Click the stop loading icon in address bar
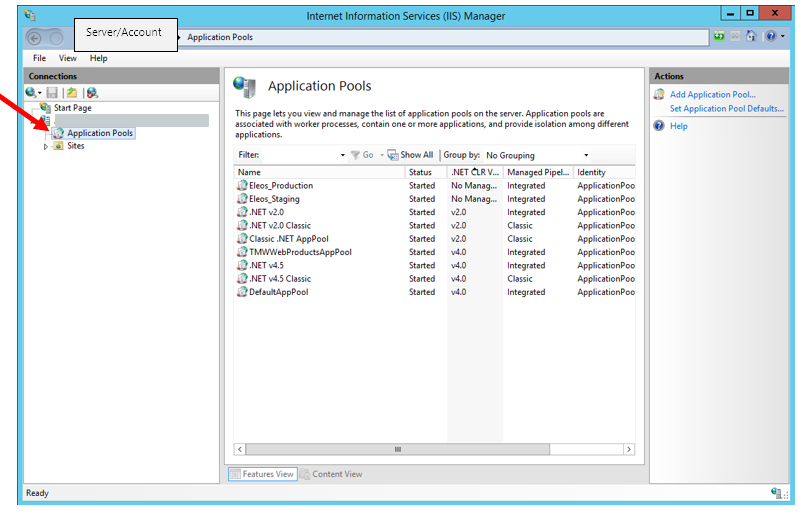 click(735, 36)
